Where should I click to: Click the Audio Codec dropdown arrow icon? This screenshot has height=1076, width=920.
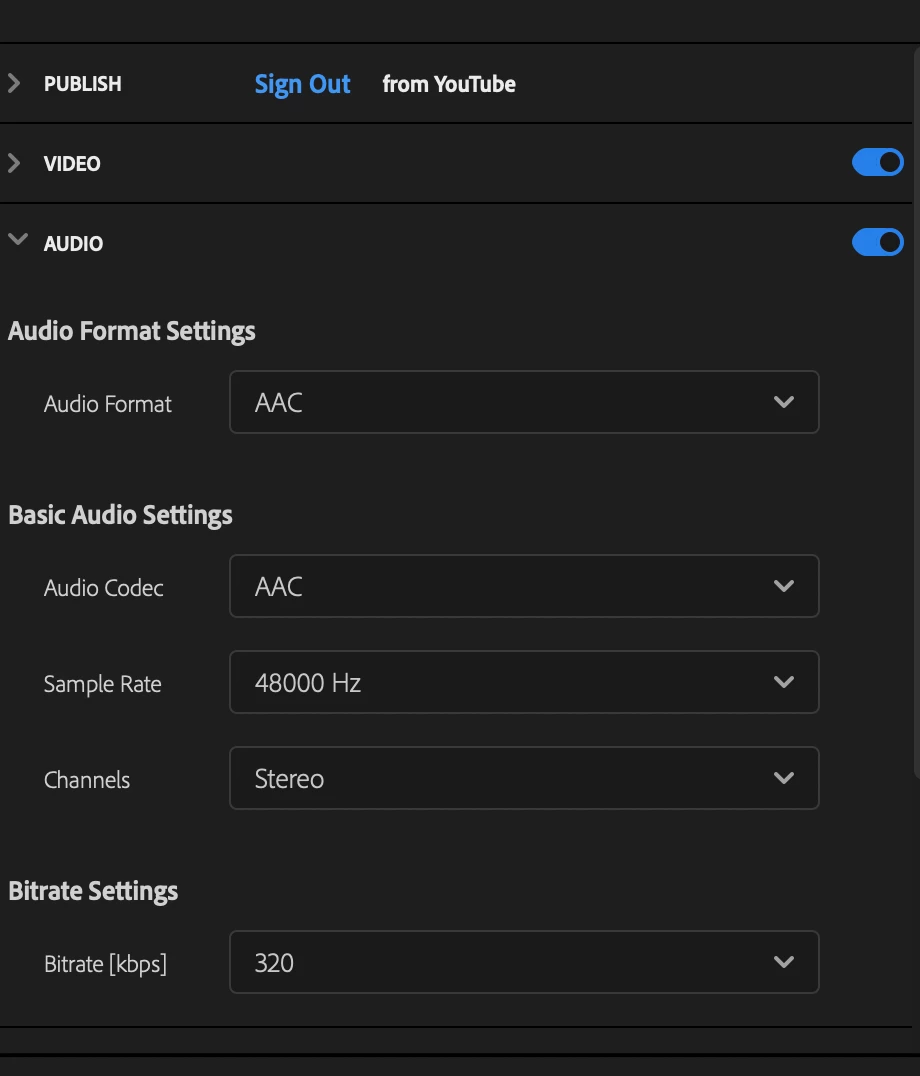(784, 586)
